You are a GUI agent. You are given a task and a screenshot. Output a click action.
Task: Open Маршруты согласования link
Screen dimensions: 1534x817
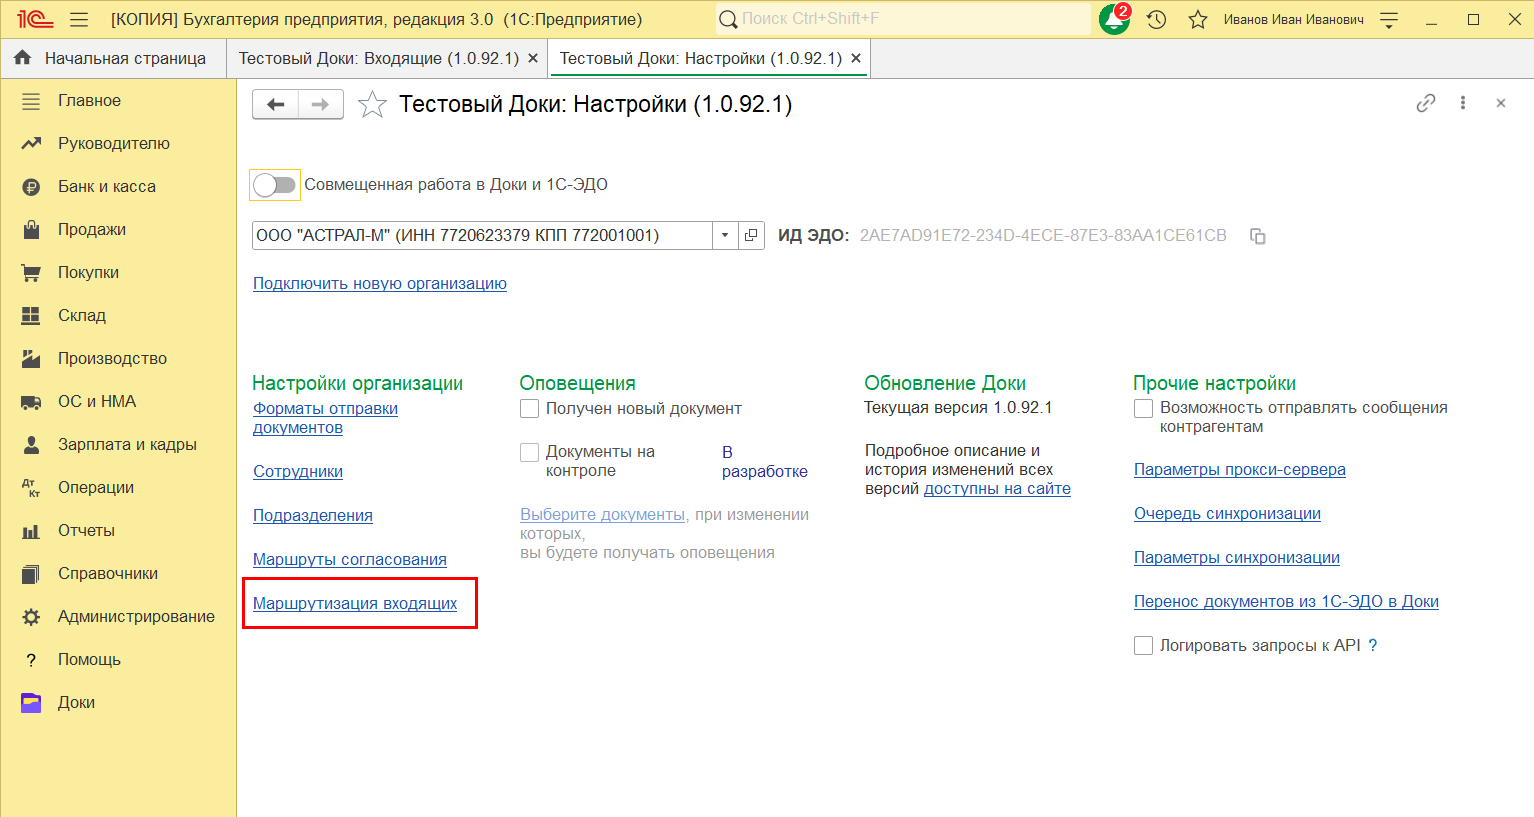click(350, 560)
